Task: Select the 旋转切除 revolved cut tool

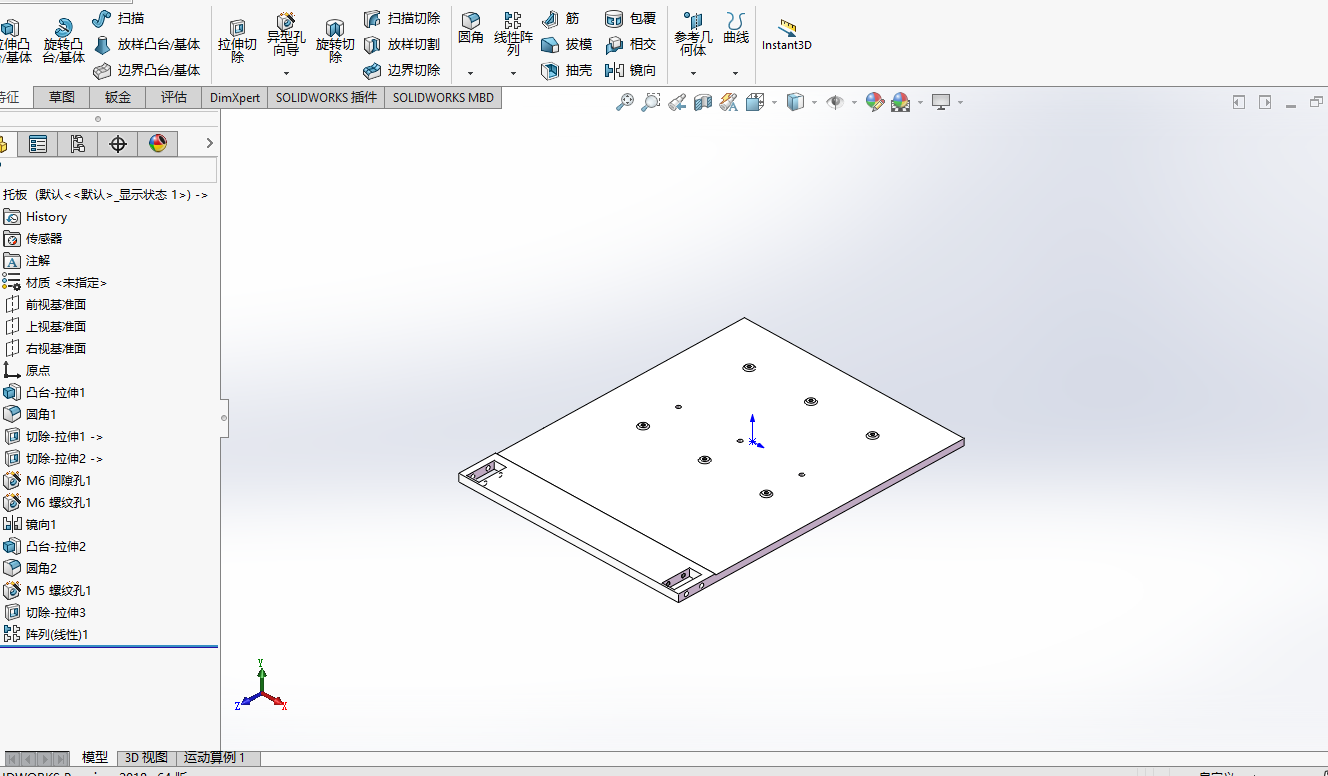Action: (x=335, y=40)
